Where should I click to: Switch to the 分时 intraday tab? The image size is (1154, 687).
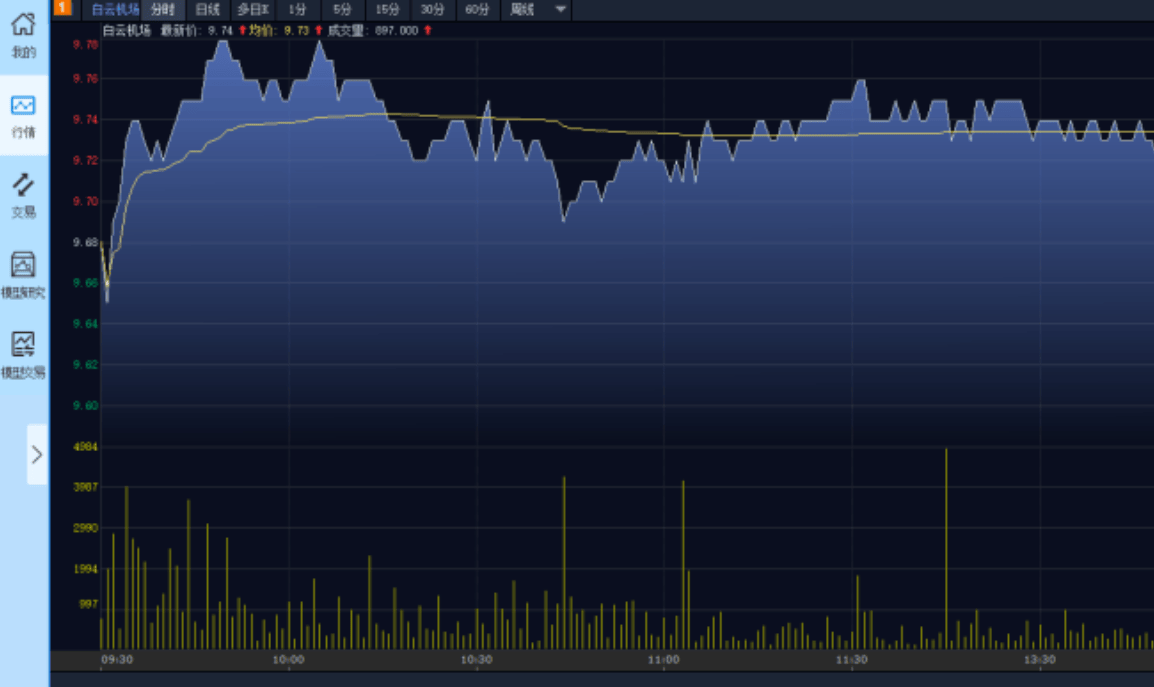pos(162,9)
